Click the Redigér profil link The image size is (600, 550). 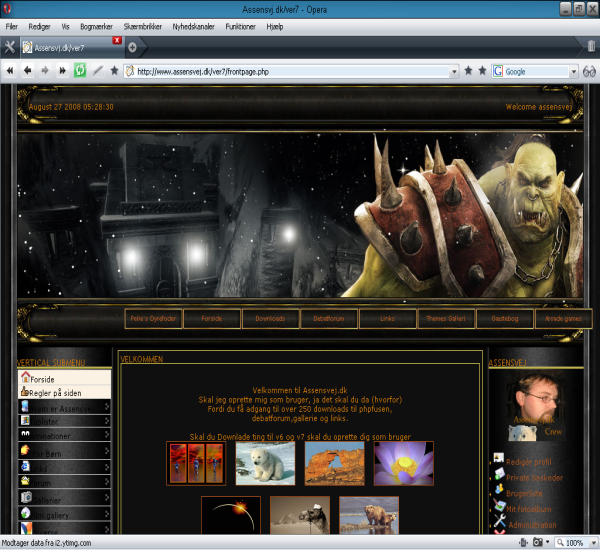click(528, 462)
